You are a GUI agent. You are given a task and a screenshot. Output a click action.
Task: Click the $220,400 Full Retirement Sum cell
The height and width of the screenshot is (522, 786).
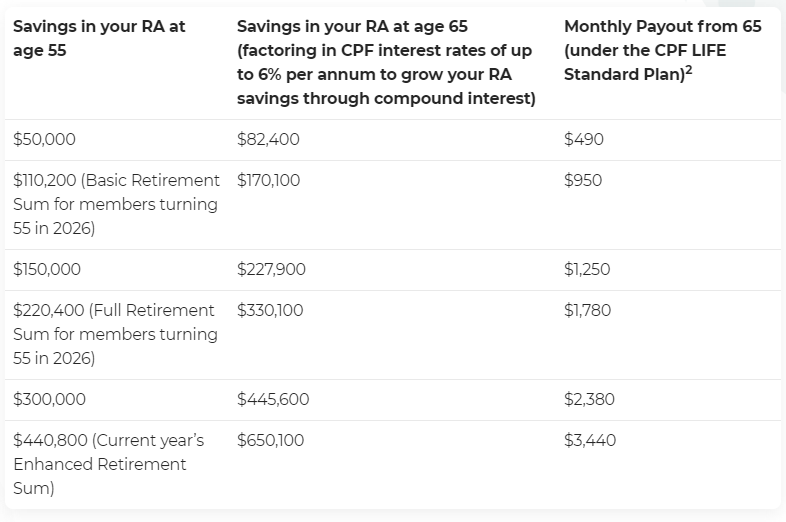(115, 334)
